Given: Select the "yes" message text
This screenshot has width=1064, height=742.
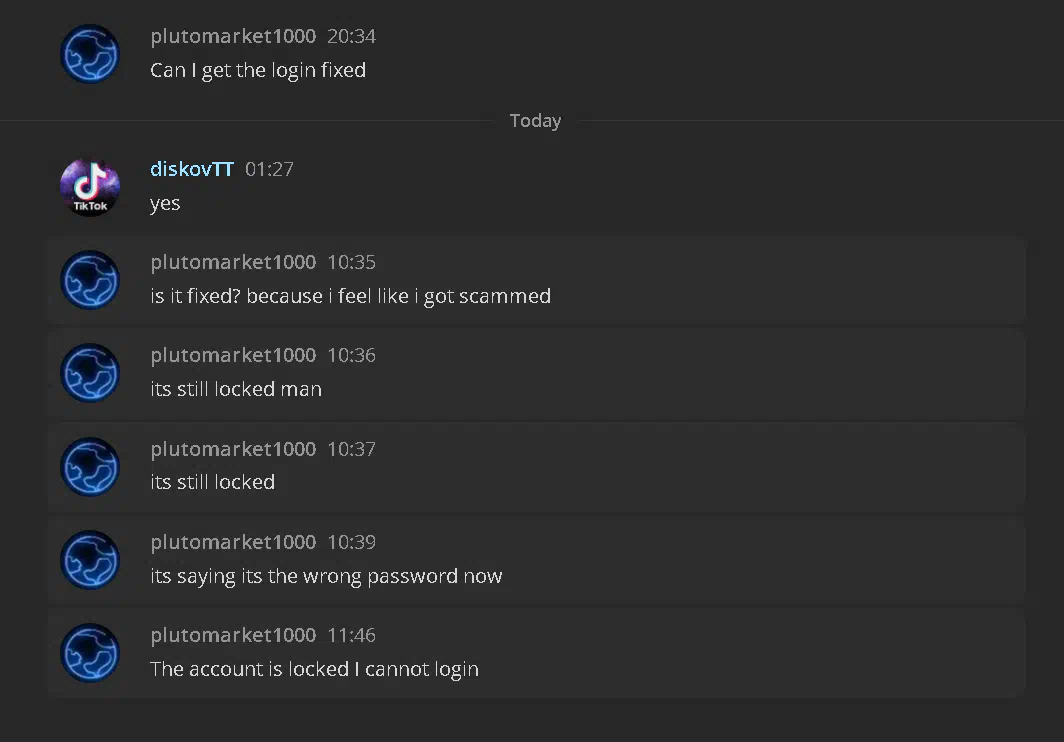Looking at the screenshot, I should (165, 203).
